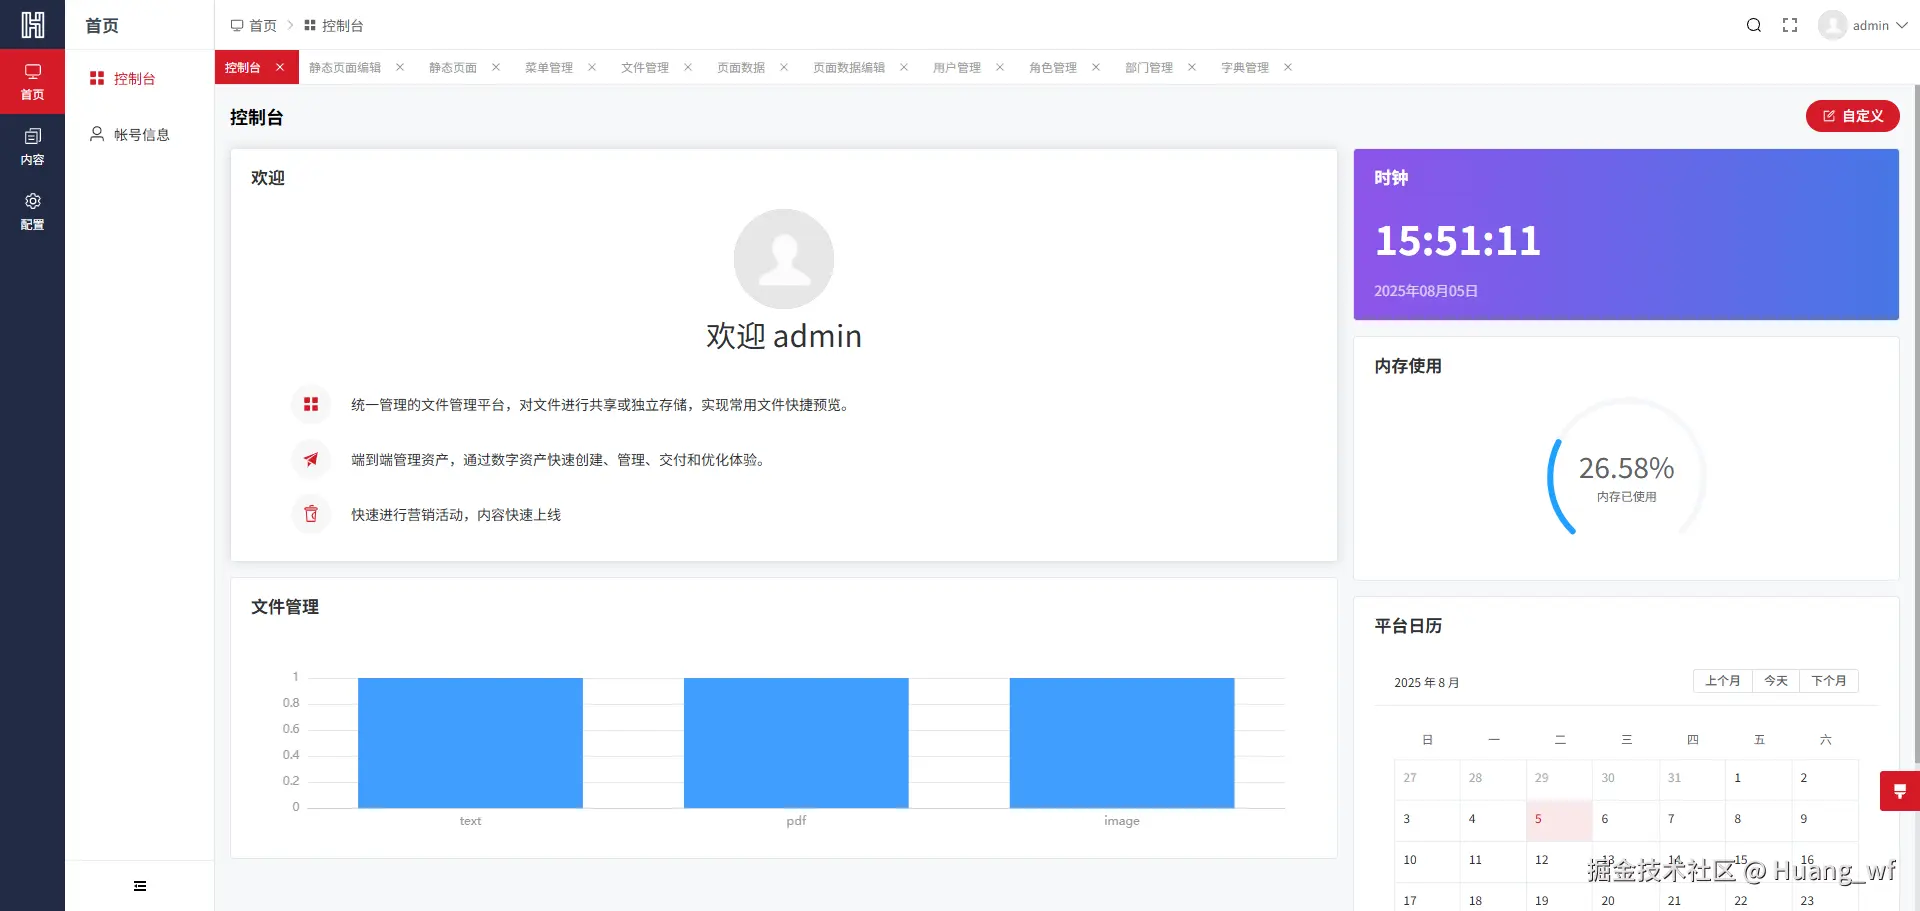Open the 首页 sidebar section

pyautogui.click(x=33, y=81)
